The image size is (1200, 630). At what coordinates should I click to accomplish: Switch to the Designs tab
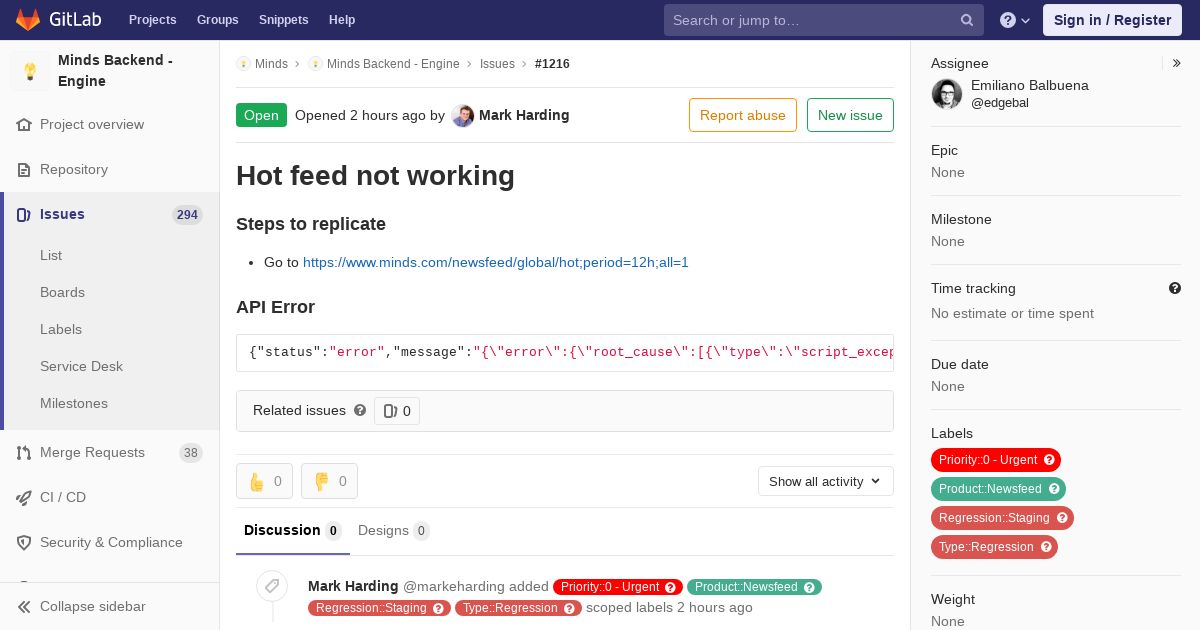pos(394,530)
